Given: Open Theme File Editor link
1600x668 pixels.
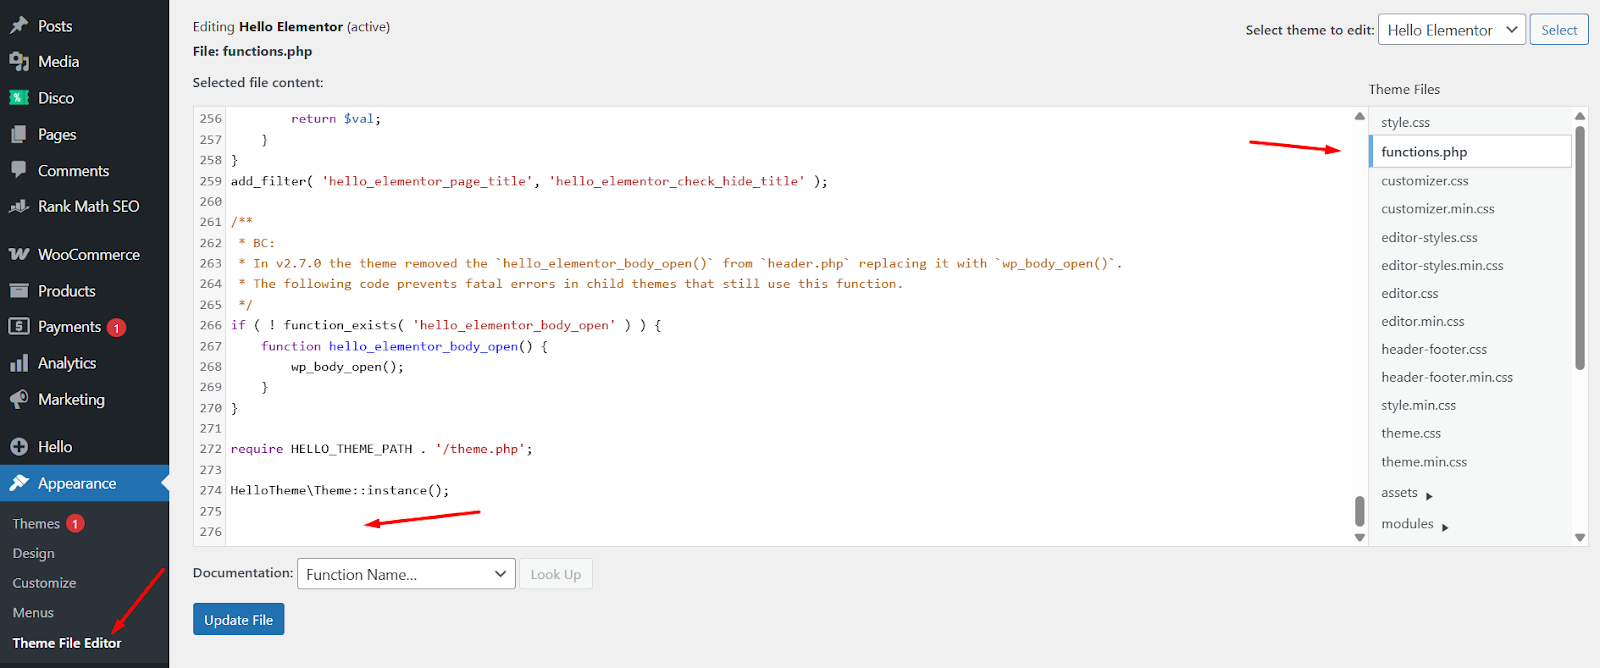Looking at the screenshot, I should click(x=67, y=643).
